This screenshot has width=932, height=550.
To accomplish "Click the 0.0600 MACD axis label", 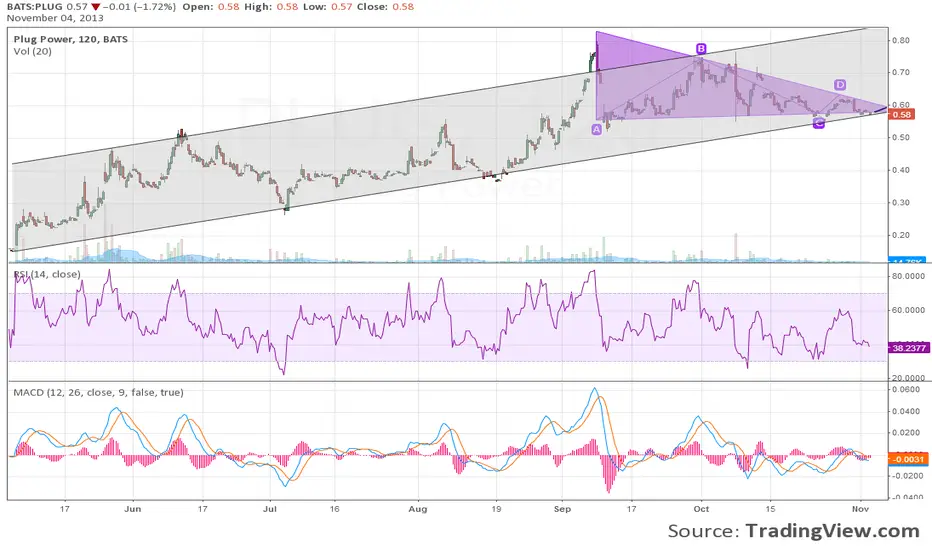I will click(x=907, y=389).
